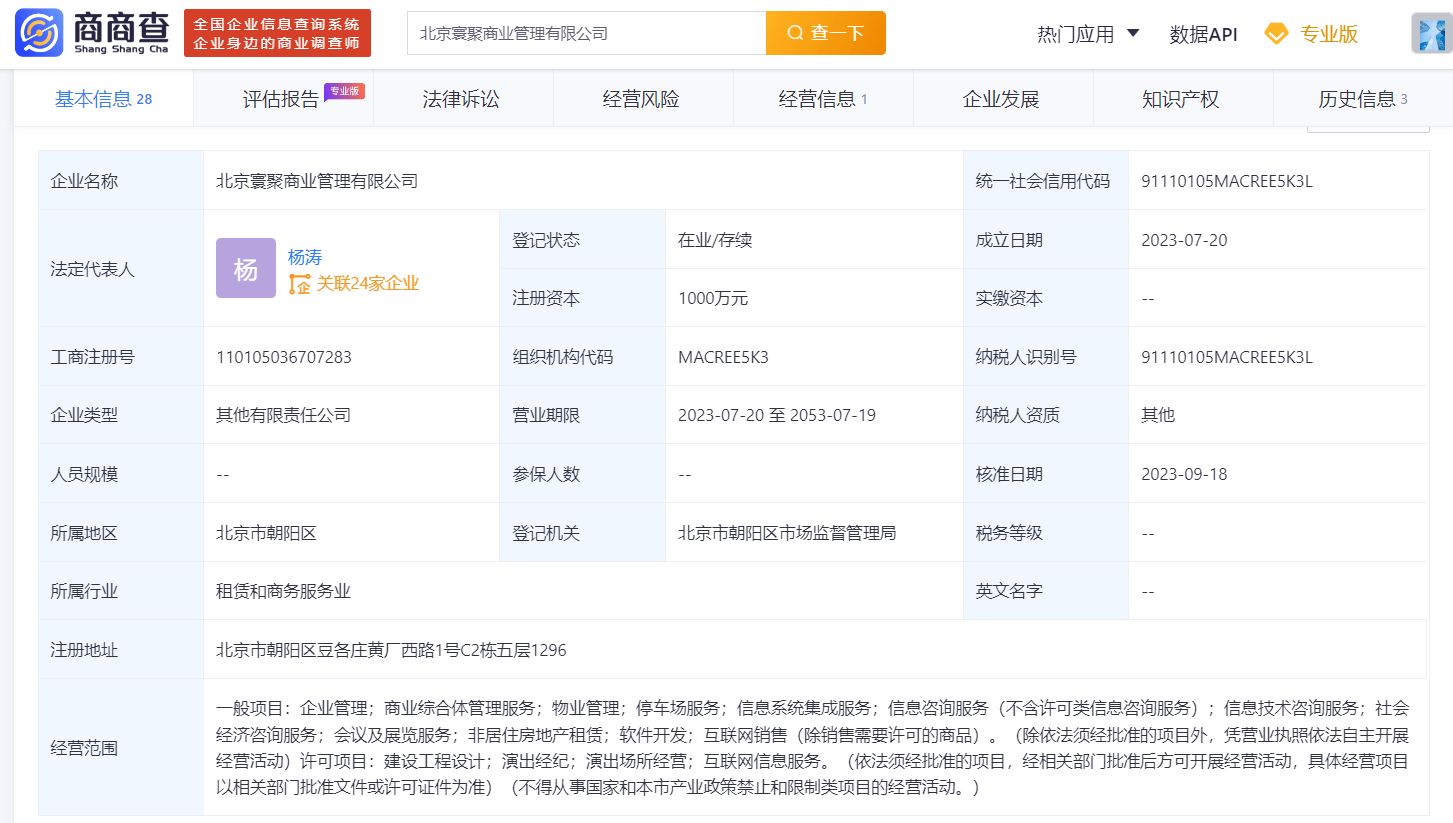This screenshot has height=823, width=1453.
Task: Go to the 知识产权 tab
Action: (x=1181, y=99)
